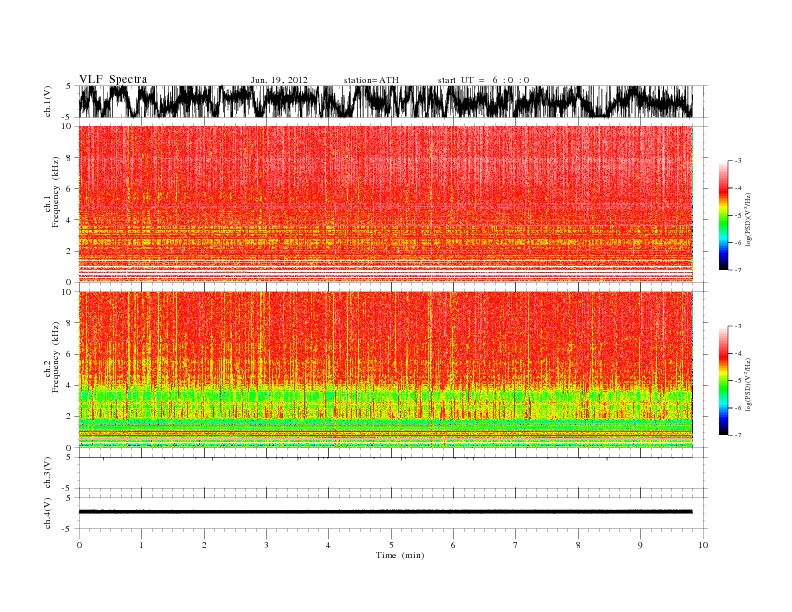Click the "ch.4(V)" axis label
The width and height of the screenshot is (792, 612).
tap(48, 514)
